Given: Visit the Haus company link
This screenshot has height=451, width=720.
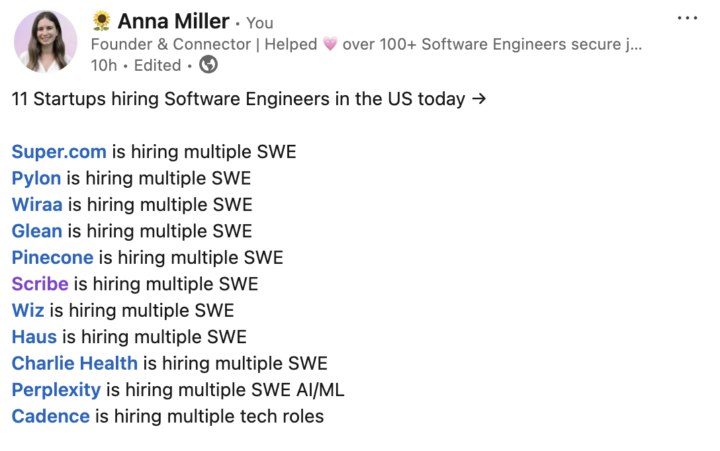Looking at the screenshot, I should tap(34, 337).
